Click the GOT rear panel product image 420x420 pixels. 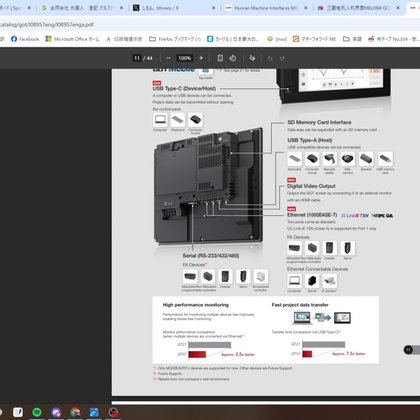pyautogui.click(x=208, y=186)
